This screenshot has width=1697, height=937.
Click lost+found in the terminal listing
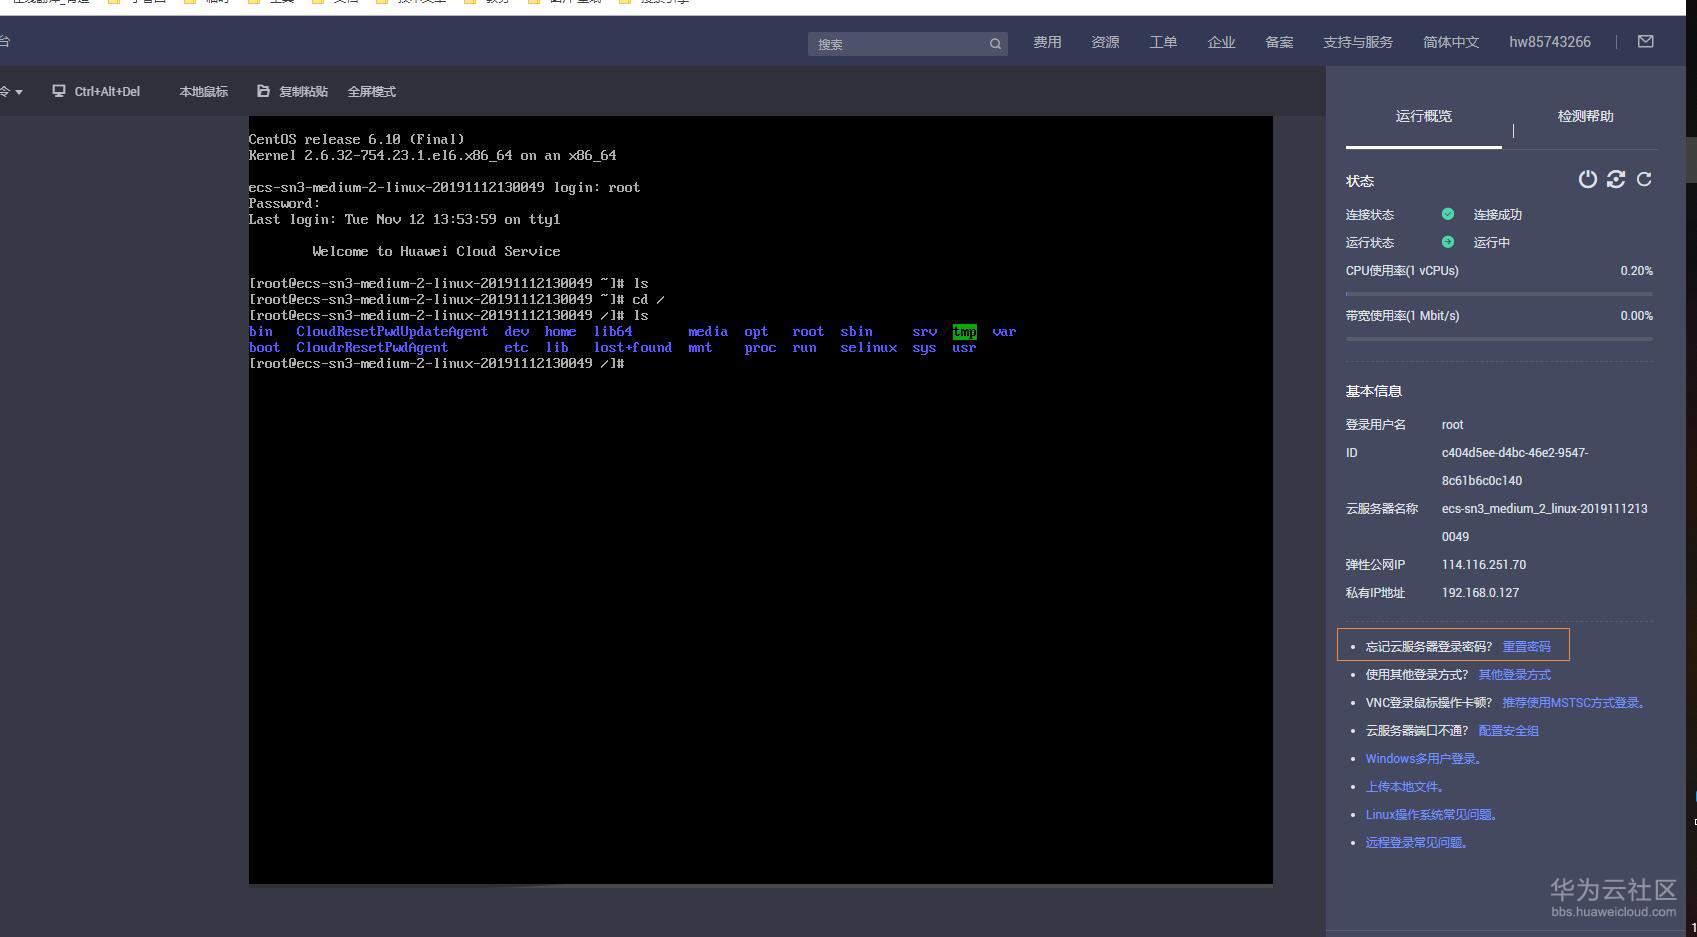[633, 348]
